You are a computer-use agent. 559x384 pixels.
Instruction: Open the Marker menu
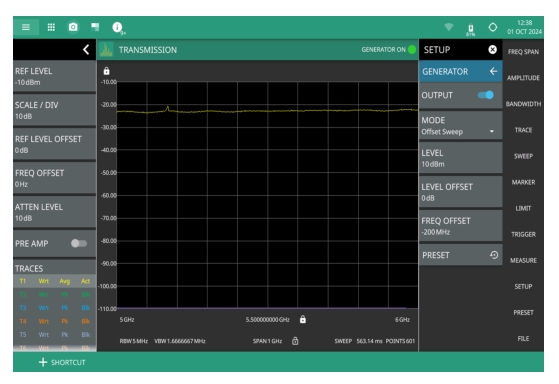coord(523,182)
